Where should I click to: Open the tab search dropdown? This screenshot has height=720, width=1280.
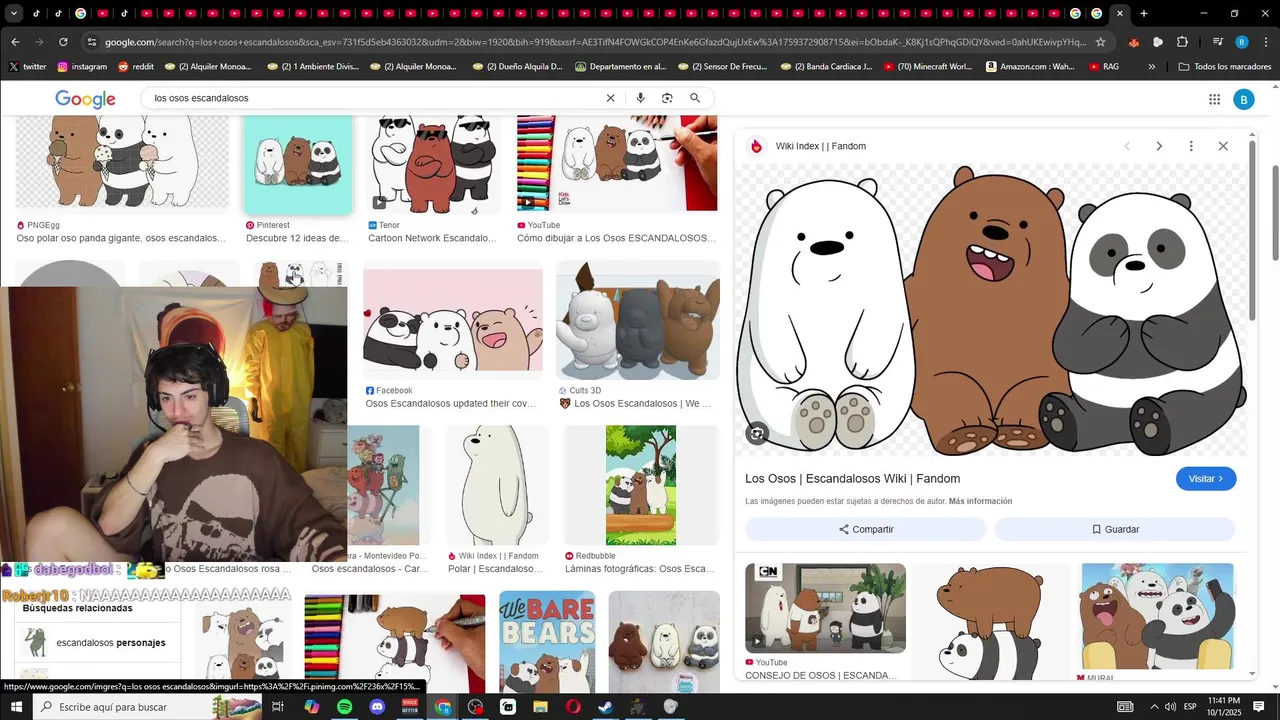[14, 13]
